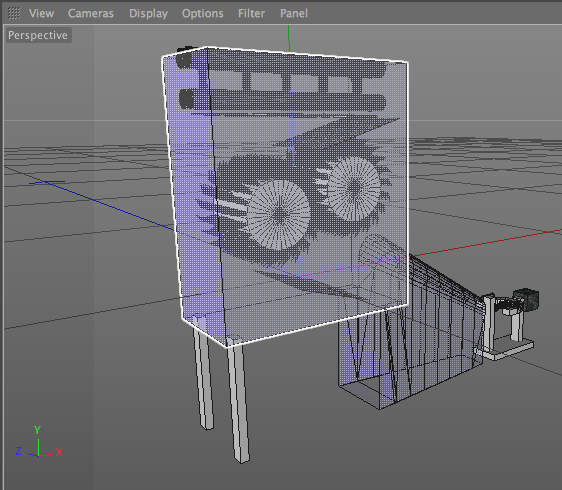
Task: Click the green Y axis gizmo label
Action: tap(37, 429)
